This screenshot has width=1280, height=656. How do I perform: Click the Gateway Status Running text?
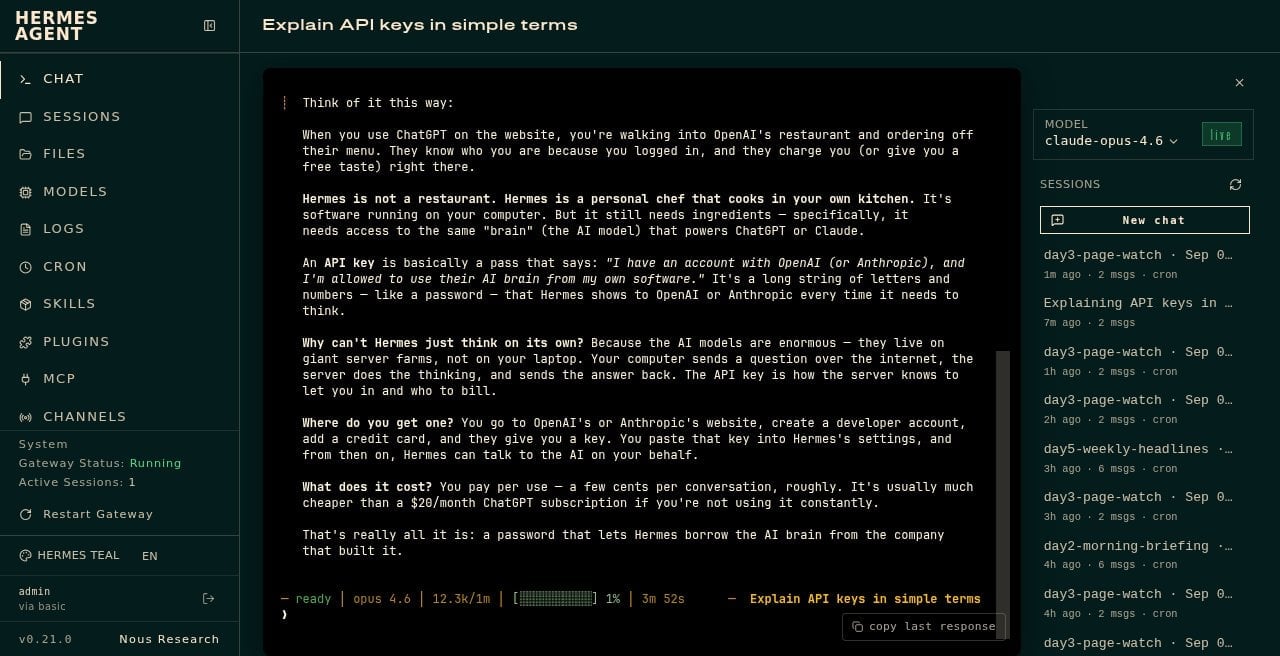coord(100,463)
